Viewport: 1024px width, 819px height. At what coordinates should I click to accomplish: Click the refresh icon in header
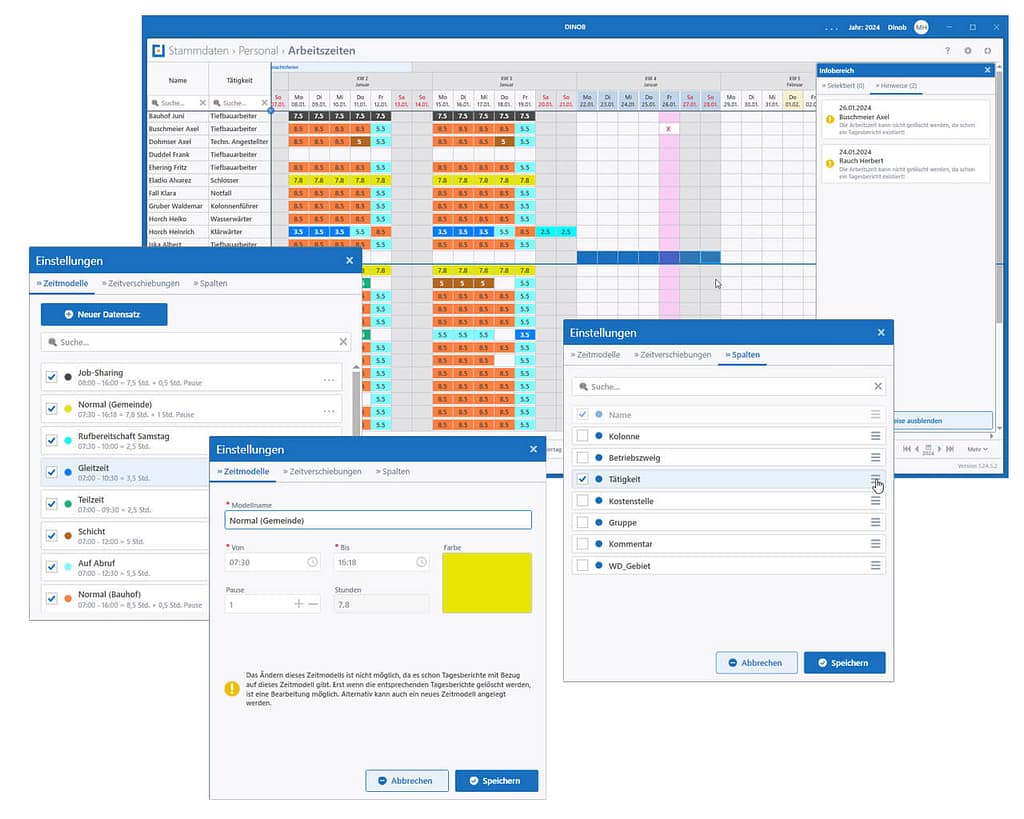tap(988, 50)
